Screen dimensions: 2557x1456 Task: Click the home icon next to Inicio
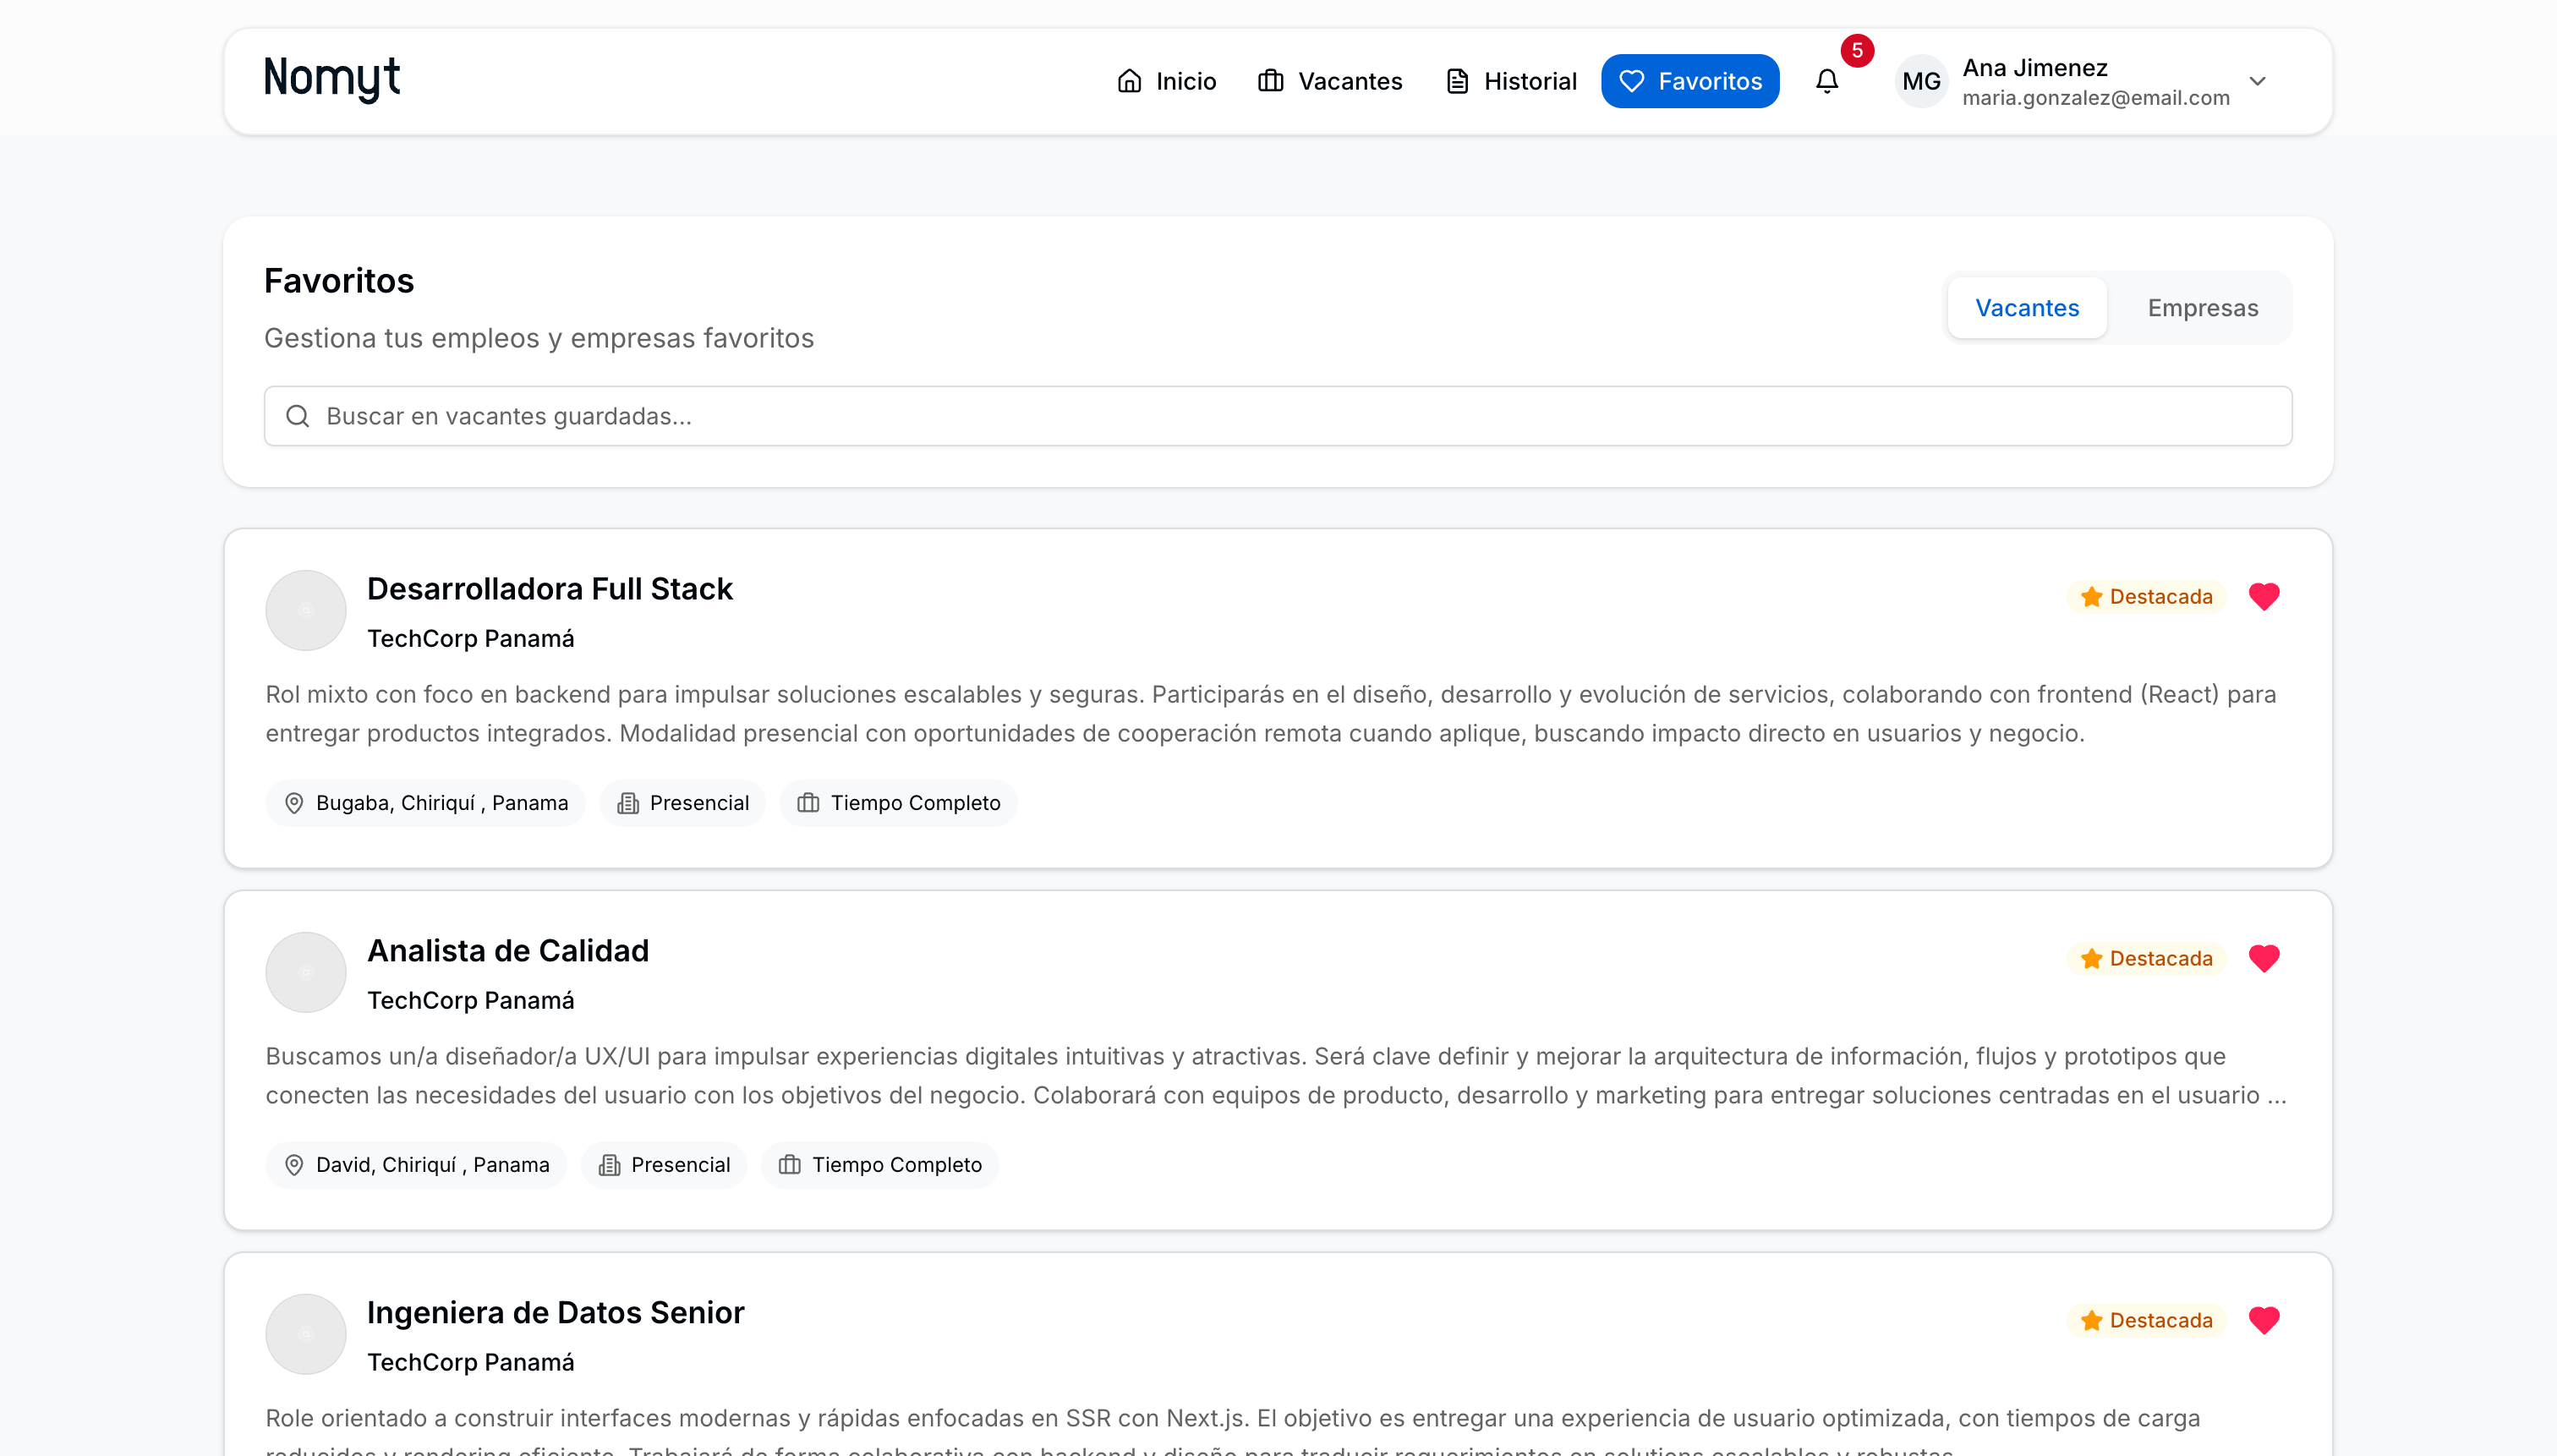1130,81
